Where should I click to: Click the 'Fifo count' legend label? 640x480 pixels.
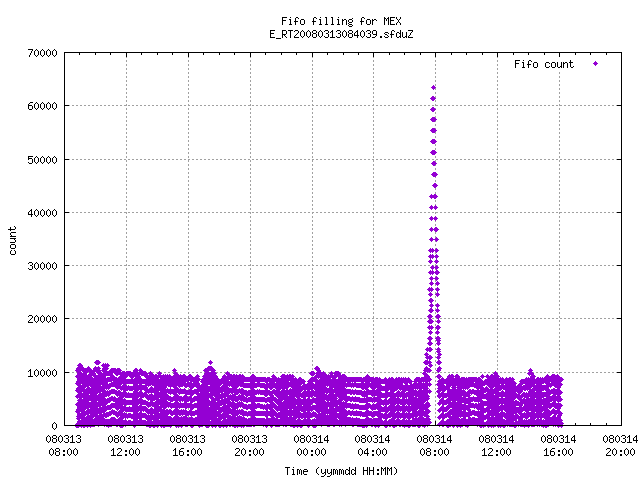pyautogui.click(x=544, y=64)
